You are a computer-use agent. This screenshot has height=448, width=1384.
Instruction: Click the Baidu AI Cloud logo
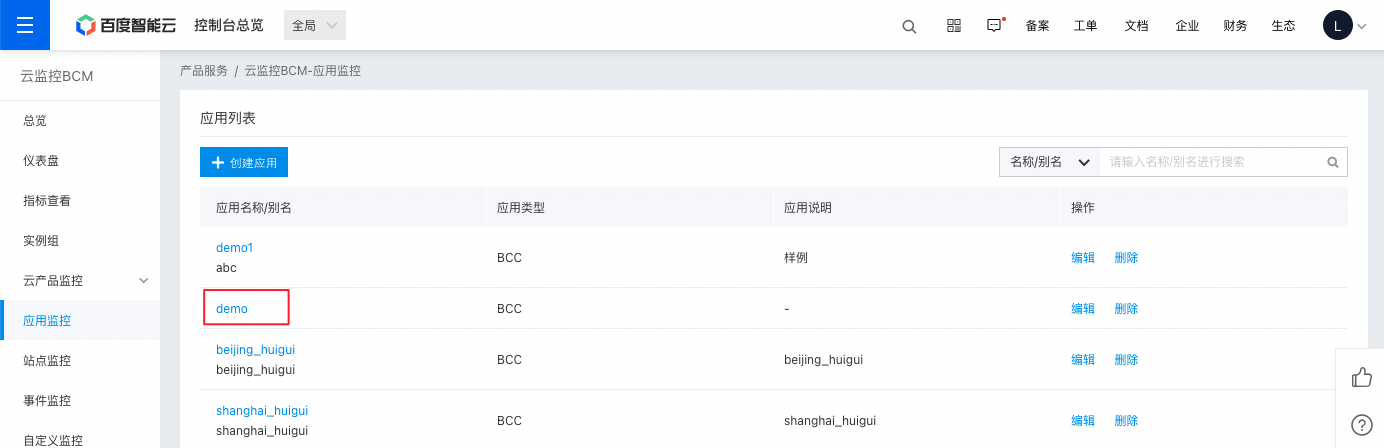126,26
